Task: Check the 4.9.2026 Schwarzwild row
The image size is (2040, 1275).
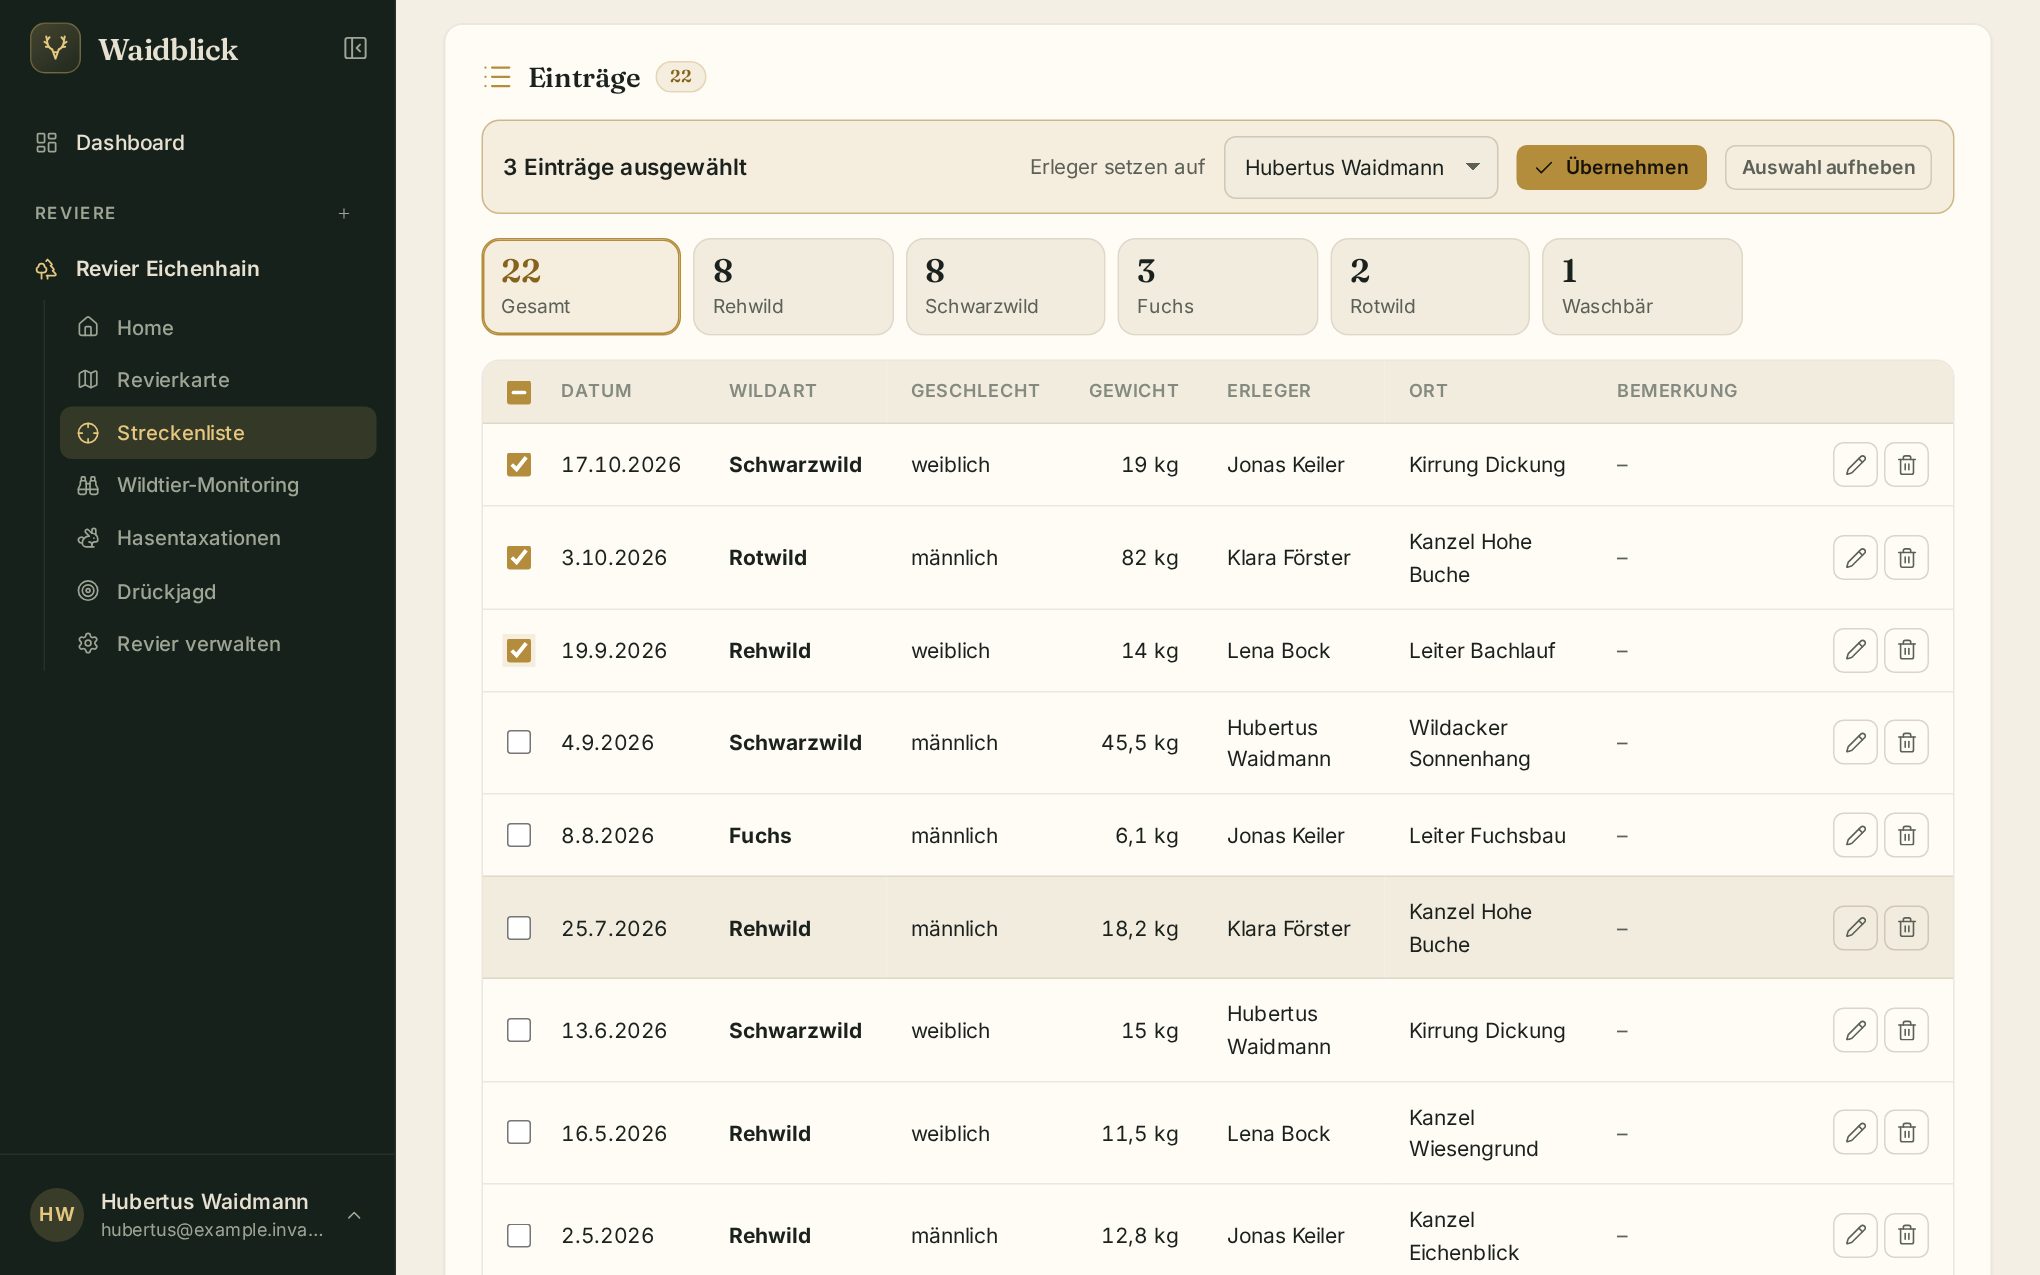Action: (519, 742)
